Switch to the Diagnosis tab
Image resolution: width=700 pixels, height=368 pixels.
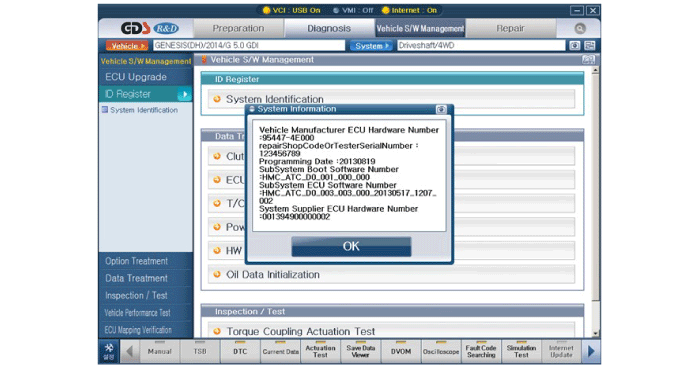[329, 29]
